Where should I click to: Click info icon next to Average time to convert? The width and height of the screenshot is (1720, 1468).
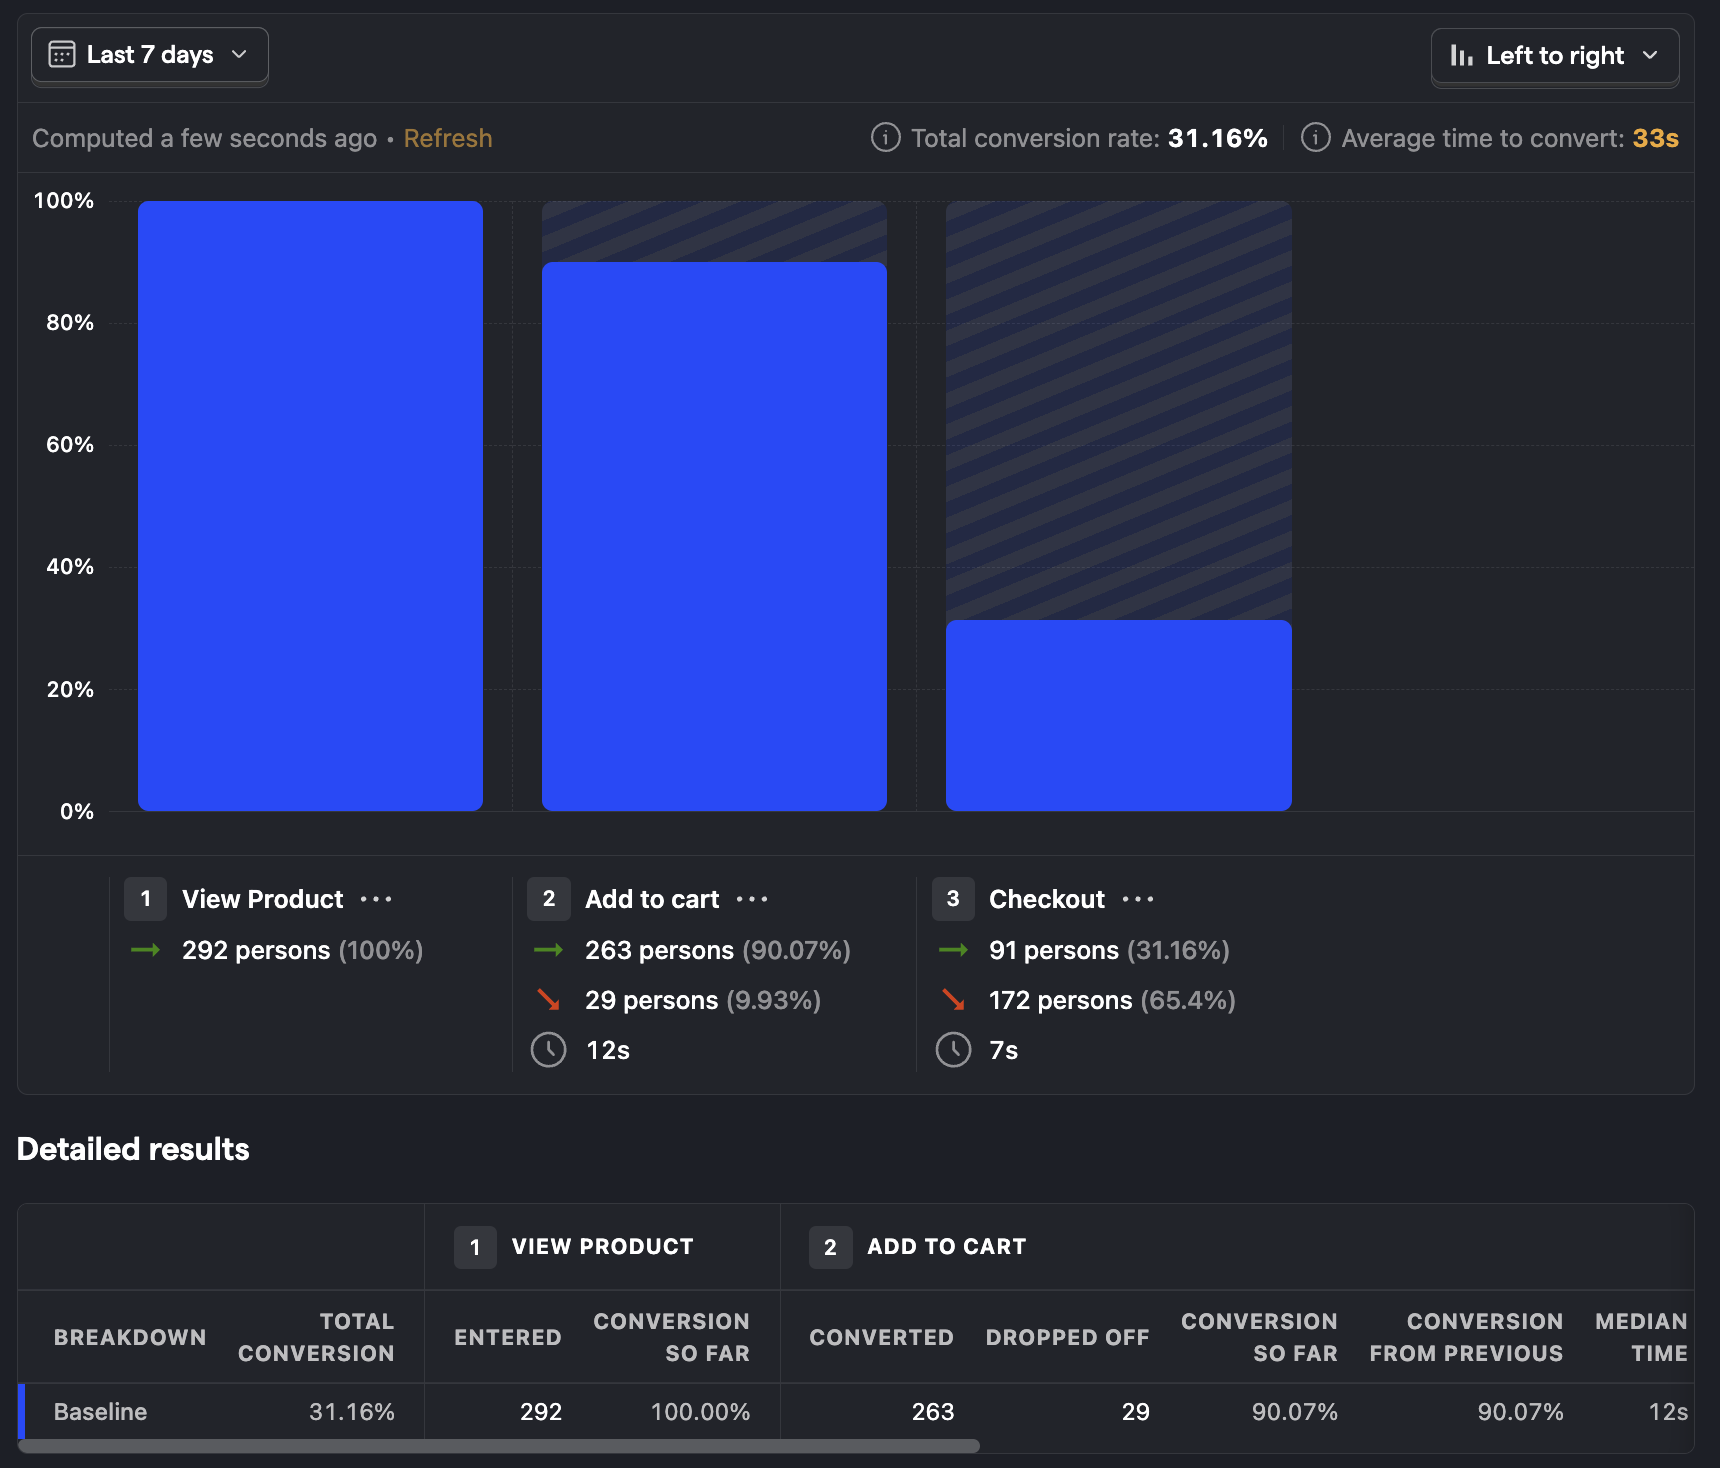(x=1316, y=138)
